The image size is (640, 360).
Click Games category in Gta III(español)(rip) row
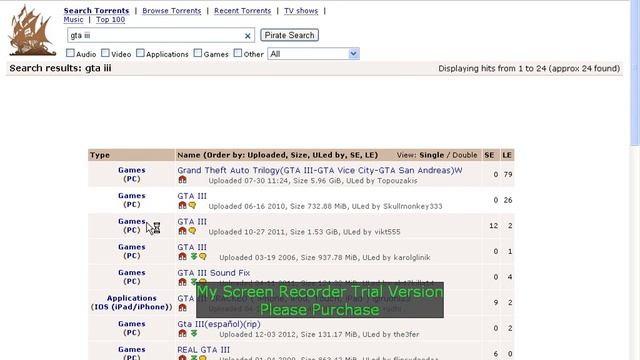[x=131, y=324]
